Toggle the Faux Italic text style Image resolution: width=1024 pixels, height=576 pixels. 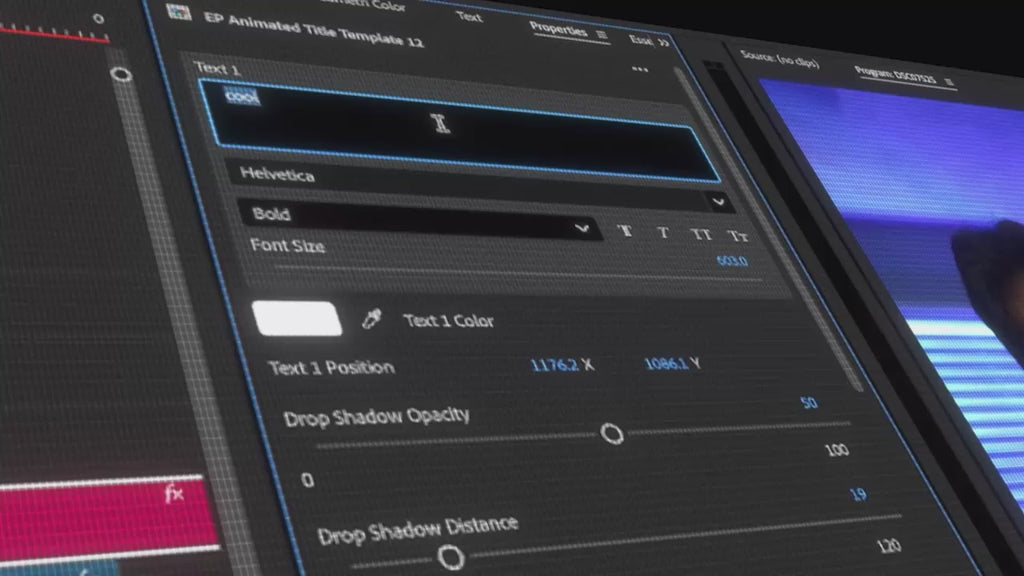[x=662, y=232]
